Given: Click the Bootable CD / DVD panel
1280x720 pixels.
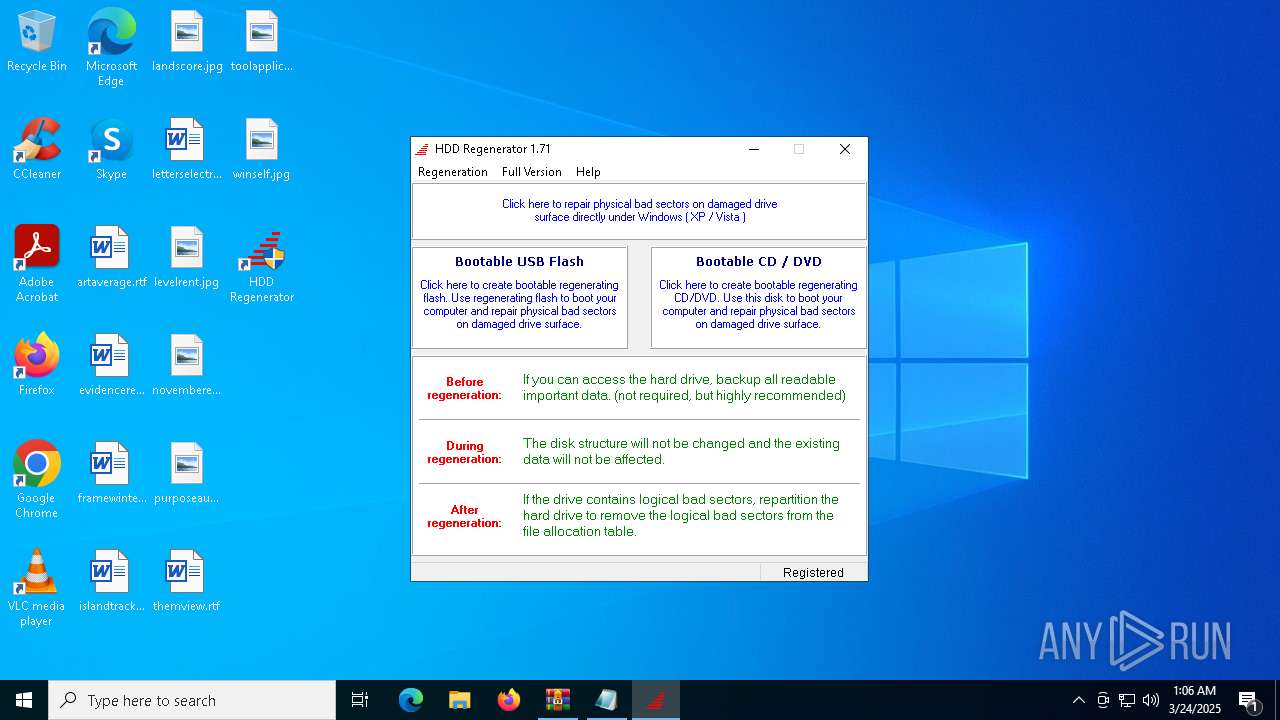Looking at the screenshot, I should (x=758, y=298).
